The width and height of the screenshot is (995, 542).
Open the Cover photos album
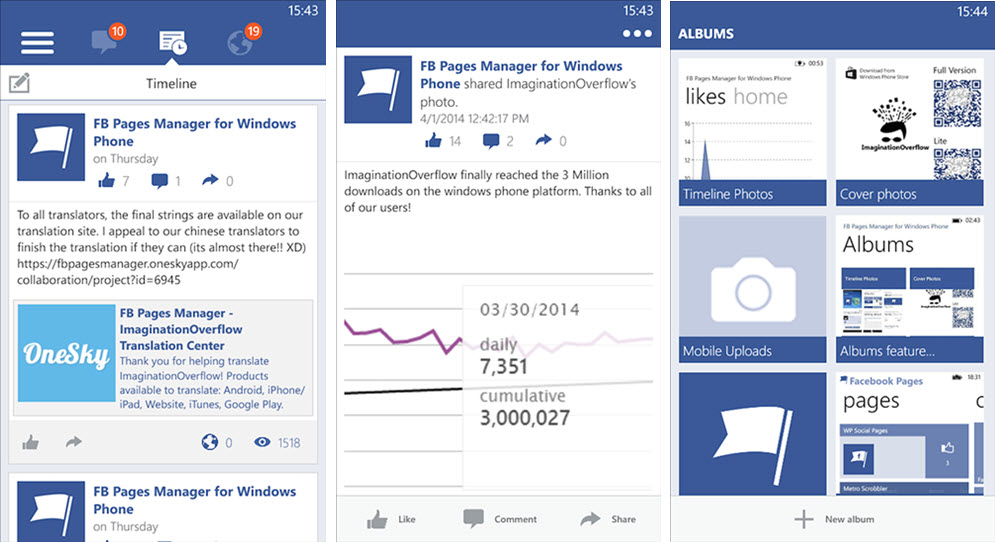(x=909, y=132)
